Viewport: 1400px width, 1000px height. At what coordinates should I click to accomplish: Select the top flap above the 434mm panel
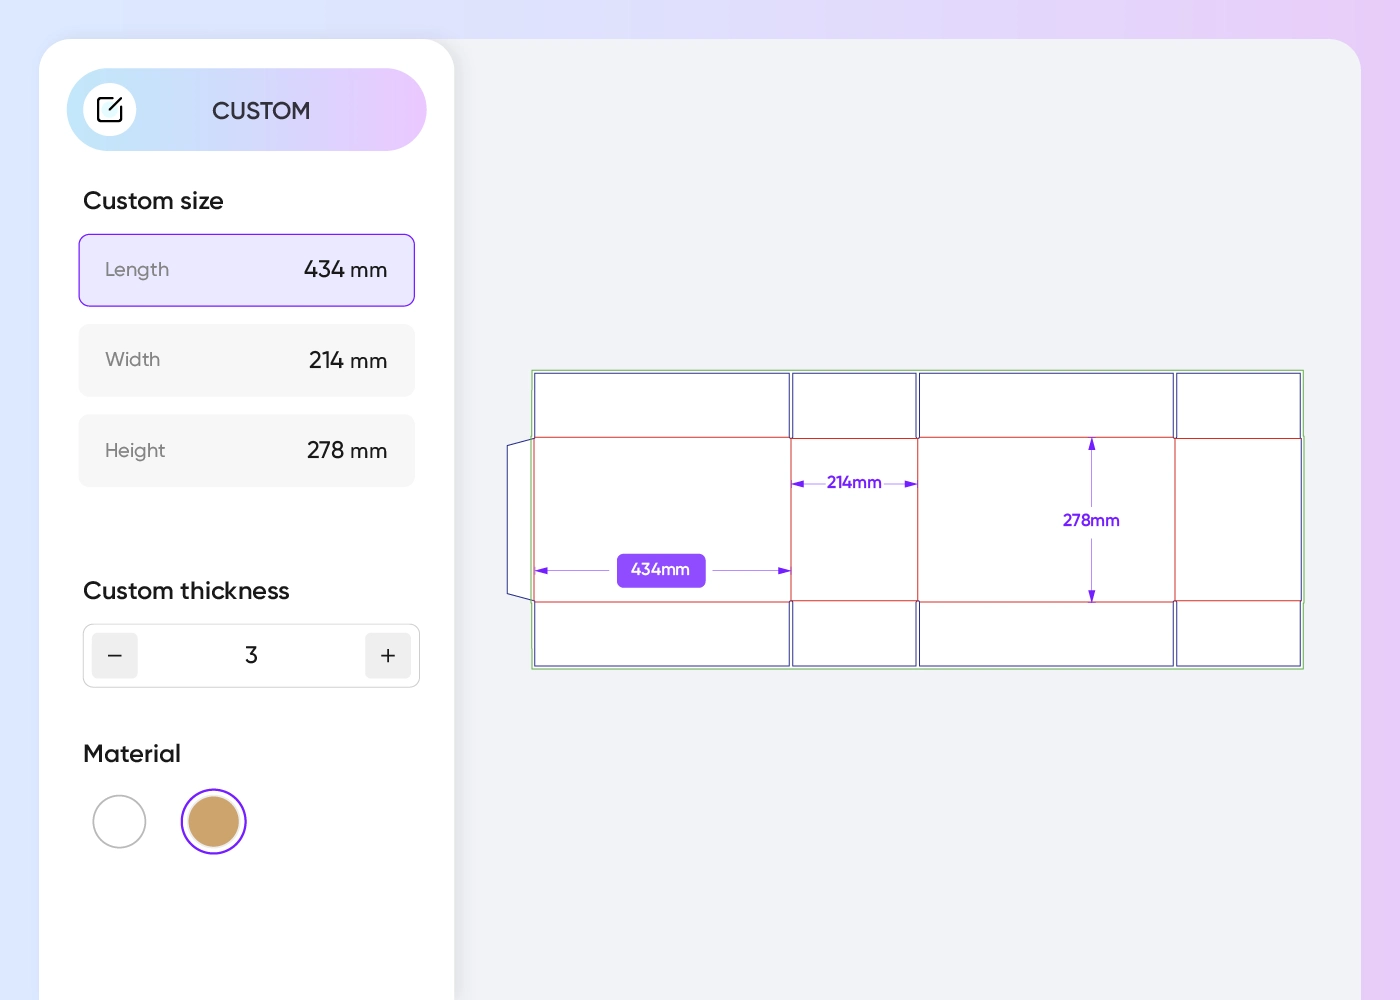pyautogui.click(x=661, y=405)
